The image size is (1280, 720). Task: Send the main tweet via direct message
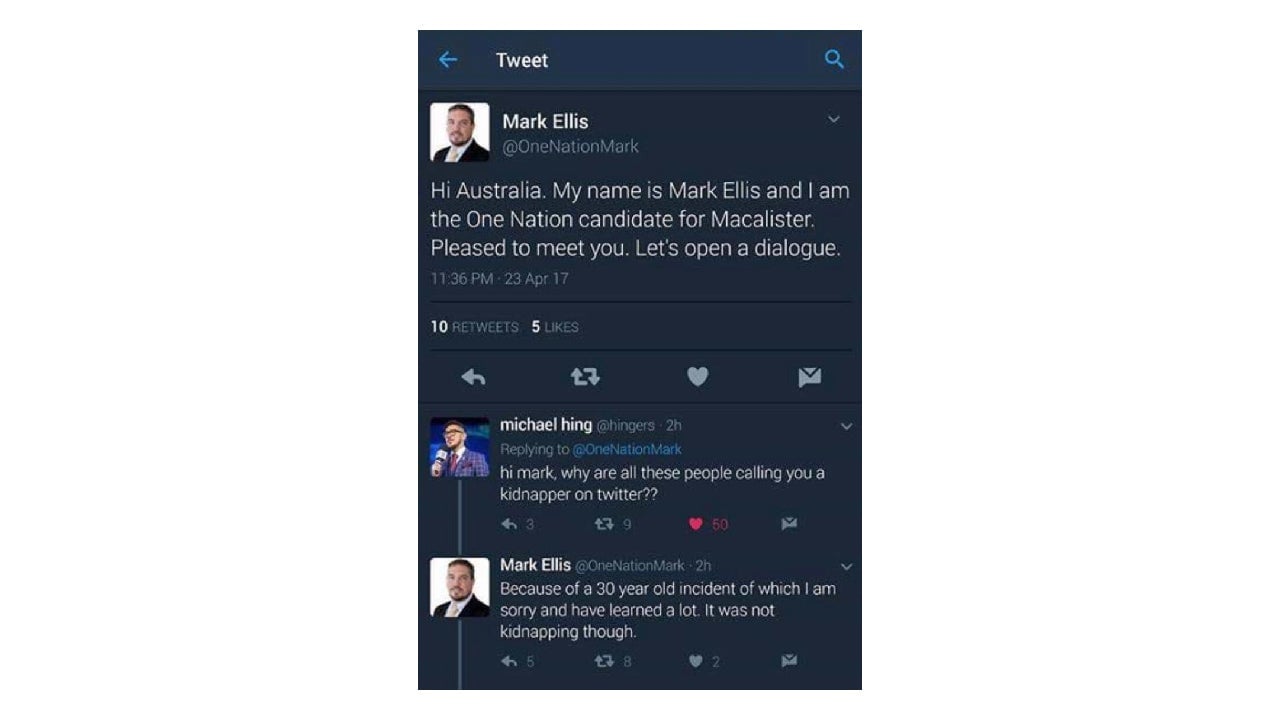click(810, 377)
